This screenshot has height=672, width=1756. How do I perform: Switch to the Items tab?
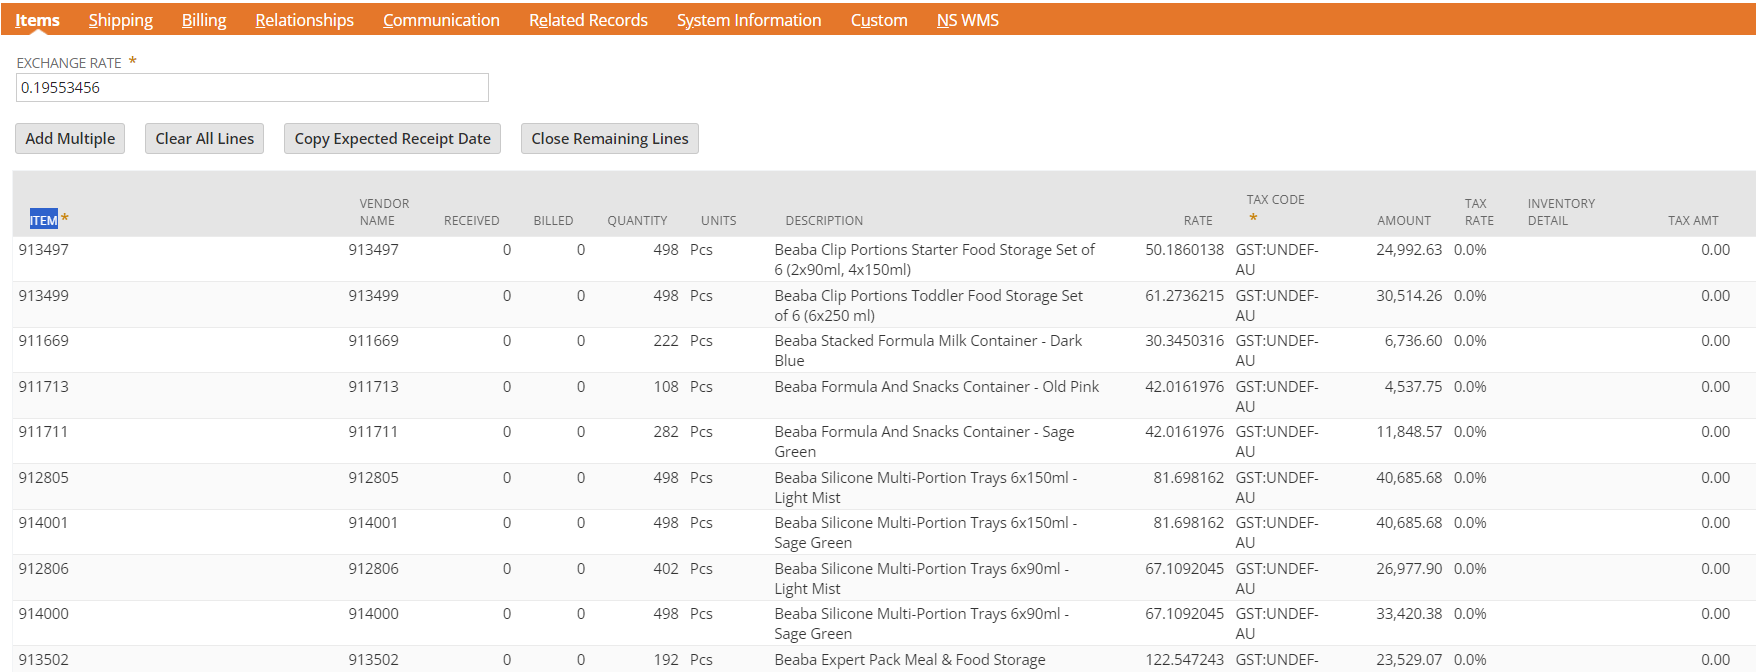[x=37, y=20]
